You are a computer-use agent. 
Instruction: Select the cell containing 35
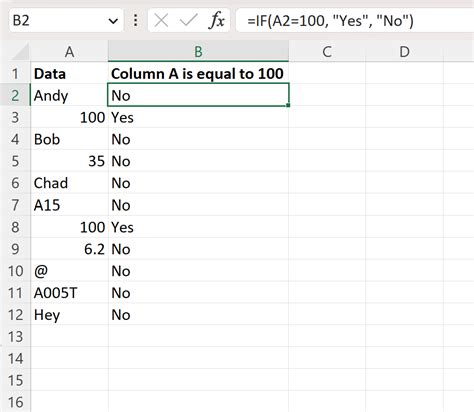[69, 161]
